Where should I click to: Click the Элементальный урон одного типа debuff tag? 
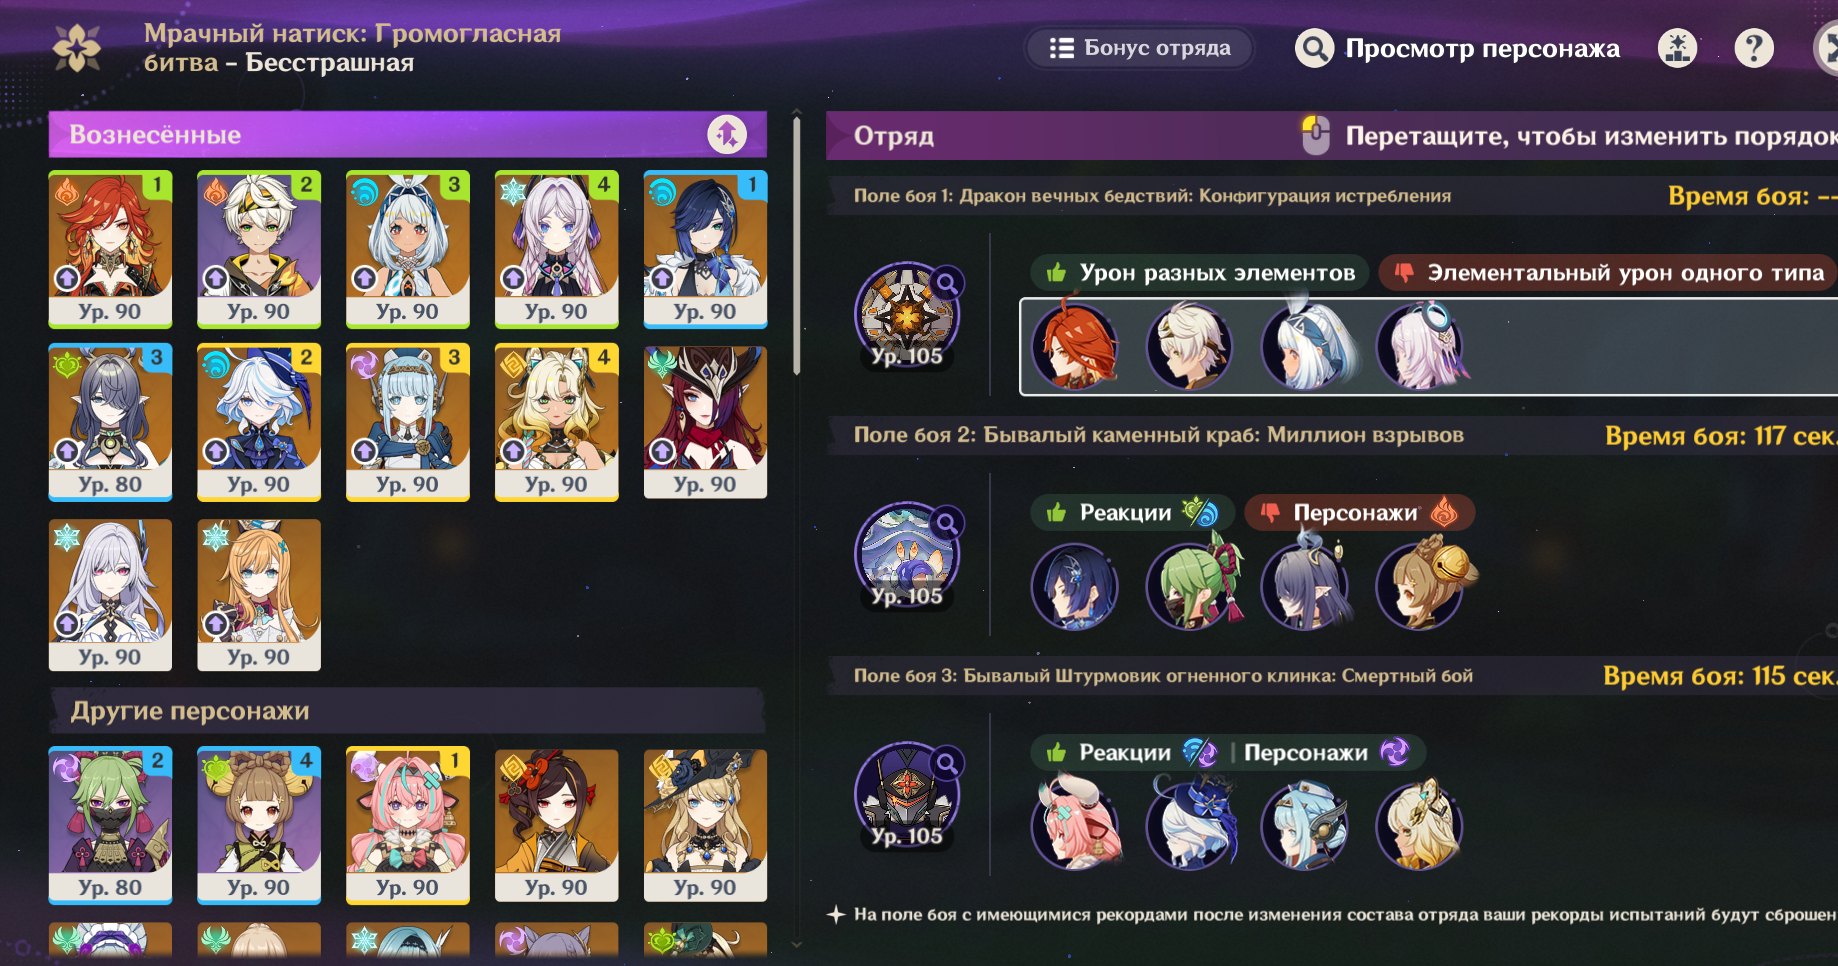point(1608,273)
